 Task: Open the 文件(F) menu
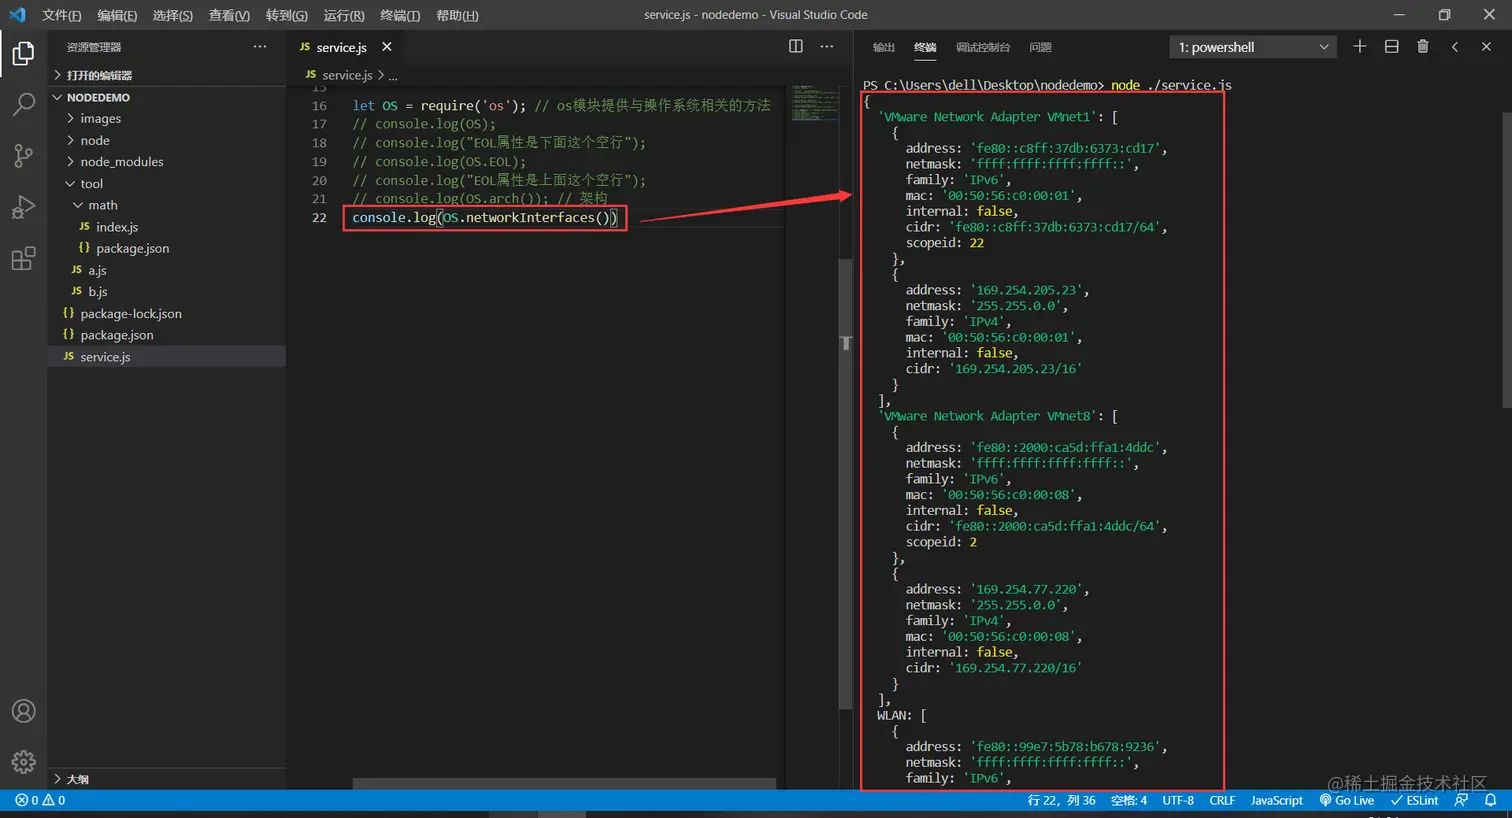pyautogui.click(x=62, y=15)
